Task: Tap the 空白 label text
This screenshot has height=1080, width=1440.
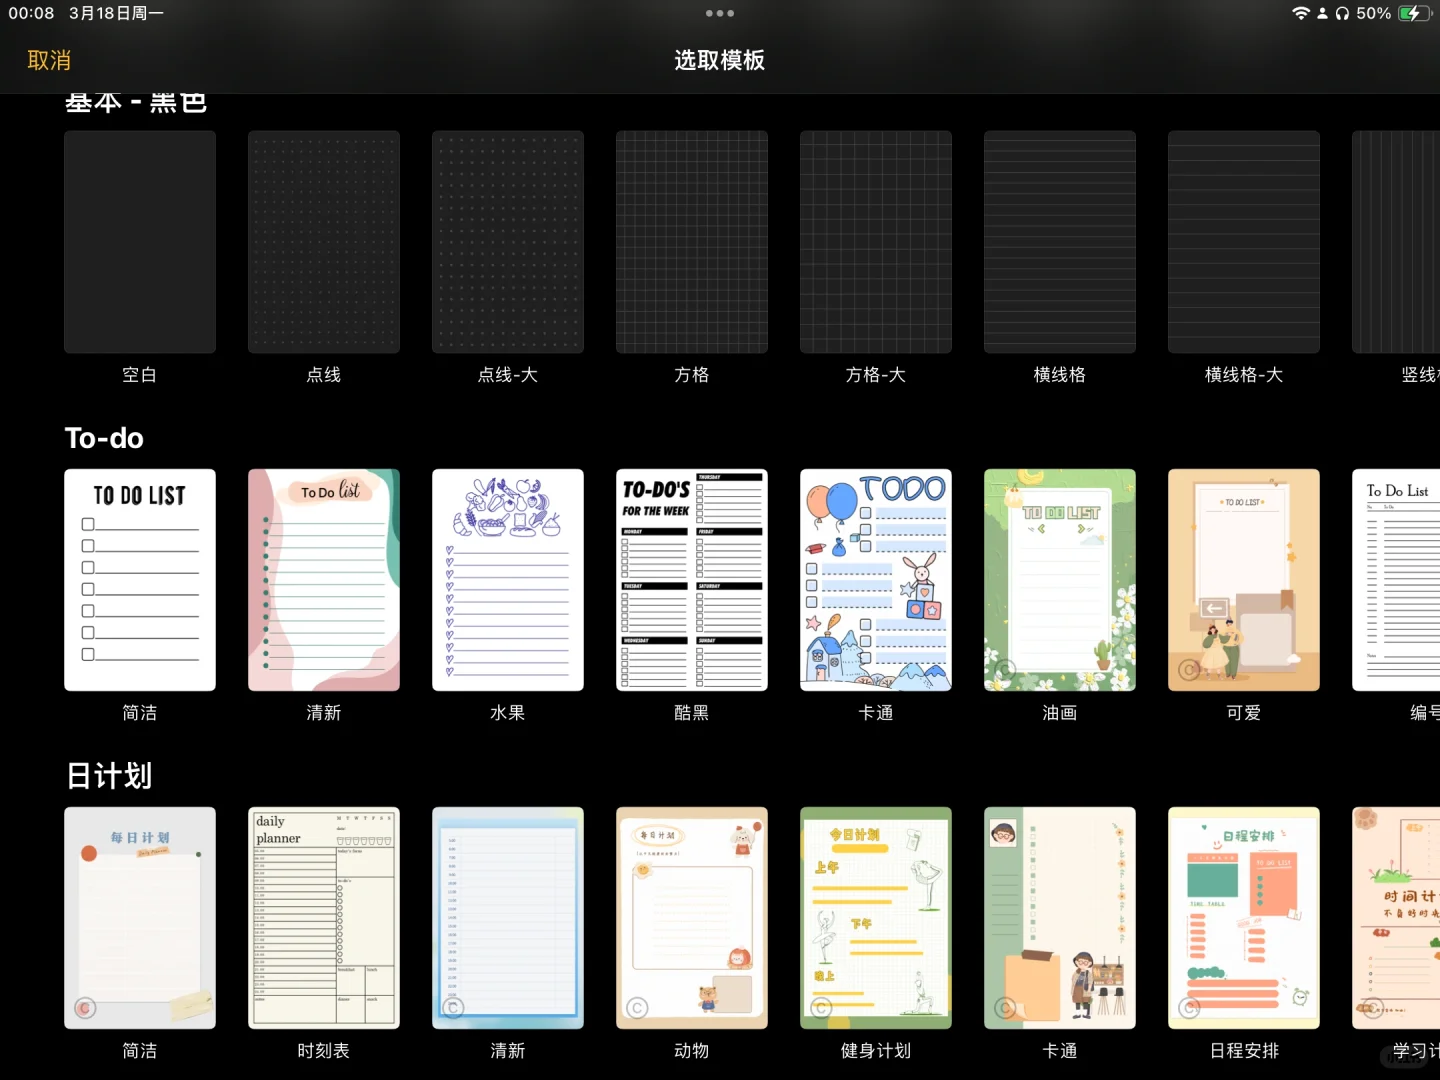Action: (140, 375)
